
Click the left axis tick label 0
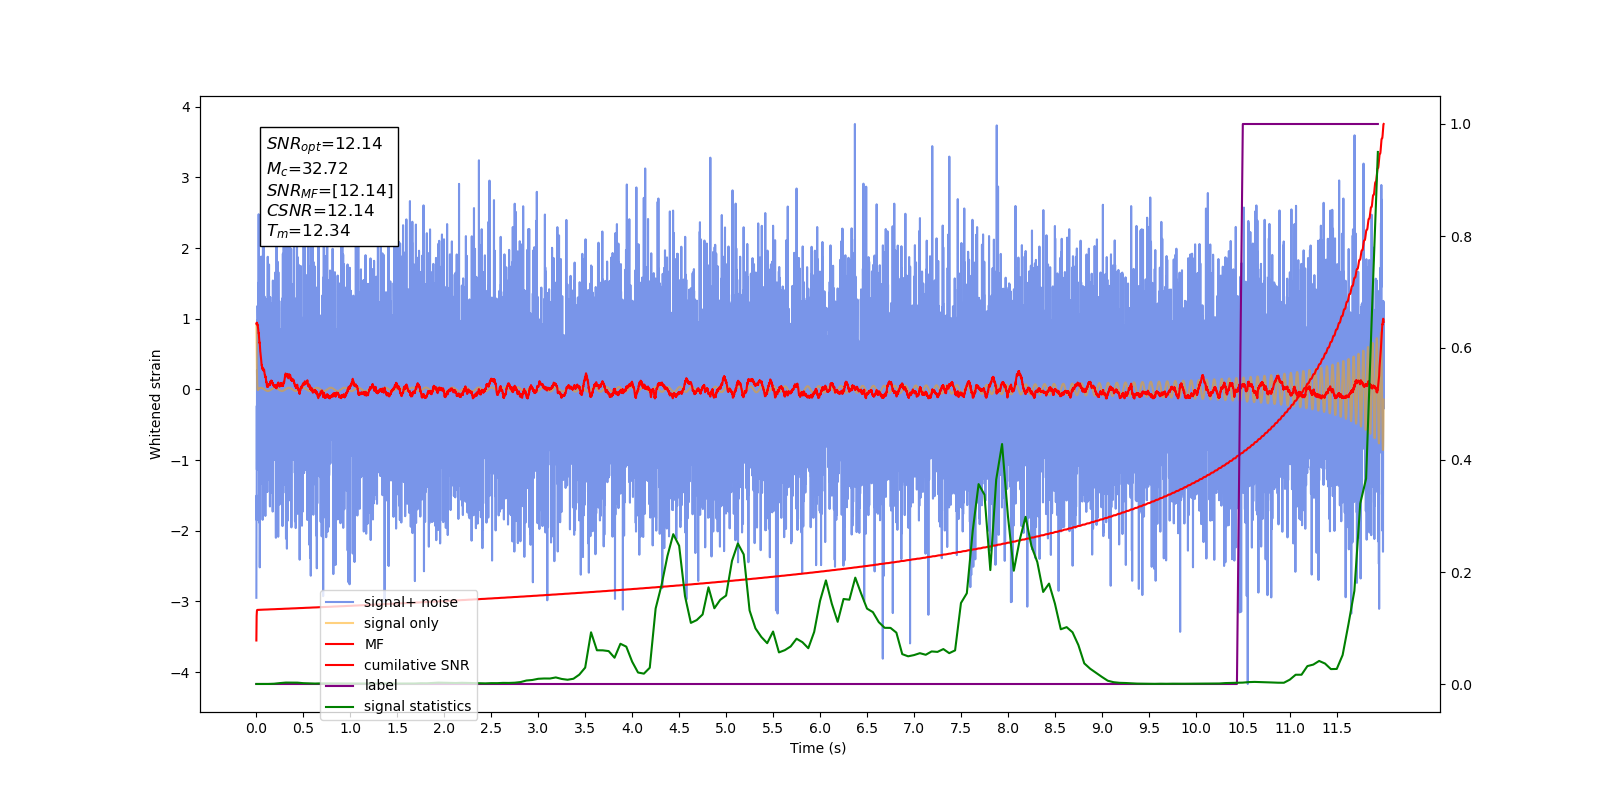pyautogui.click(x=186, y=390)
